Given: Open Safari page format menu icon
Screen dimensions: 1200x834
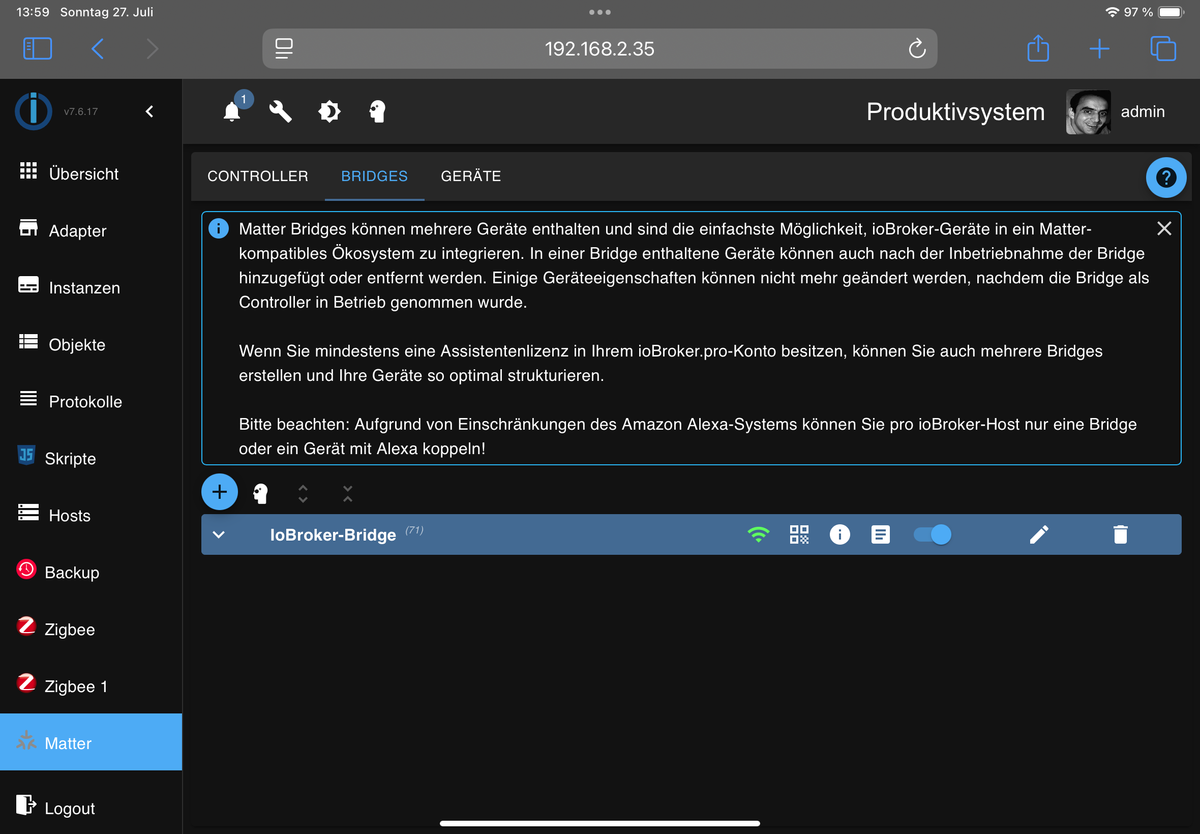Looking at the screenshot, I should (x=284, y=48).
